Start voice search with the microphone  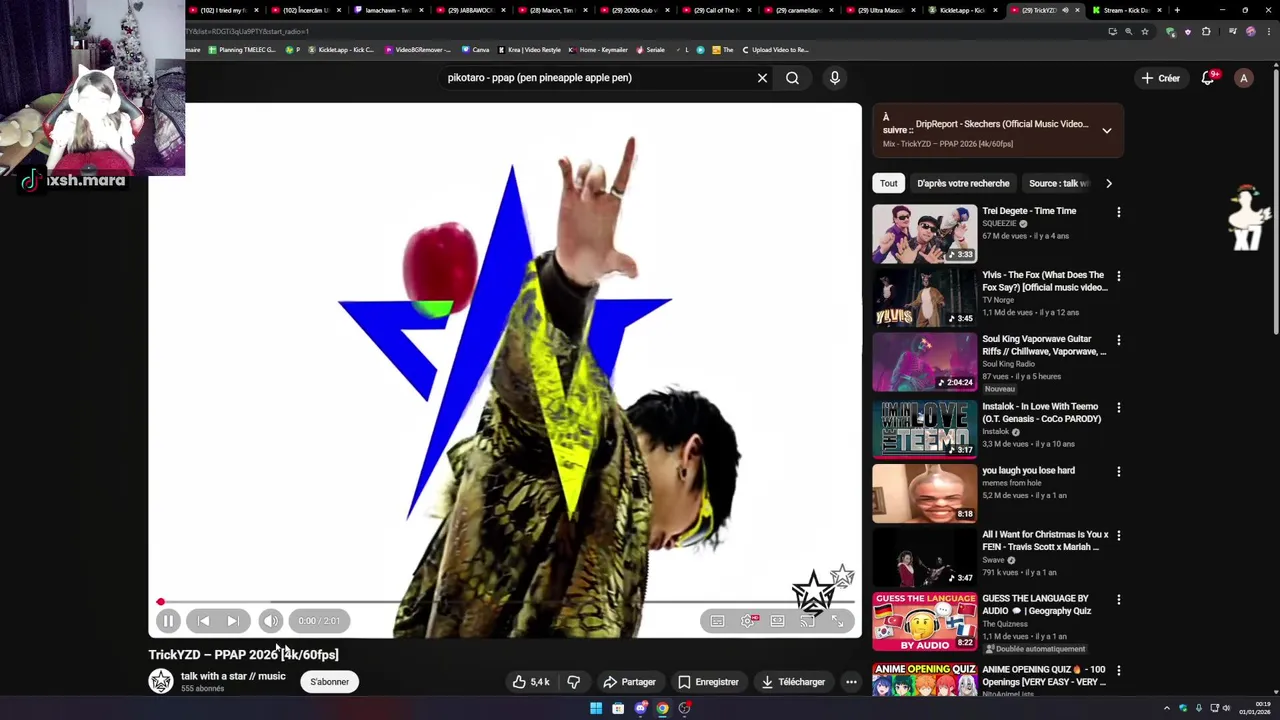click(834, 78)
